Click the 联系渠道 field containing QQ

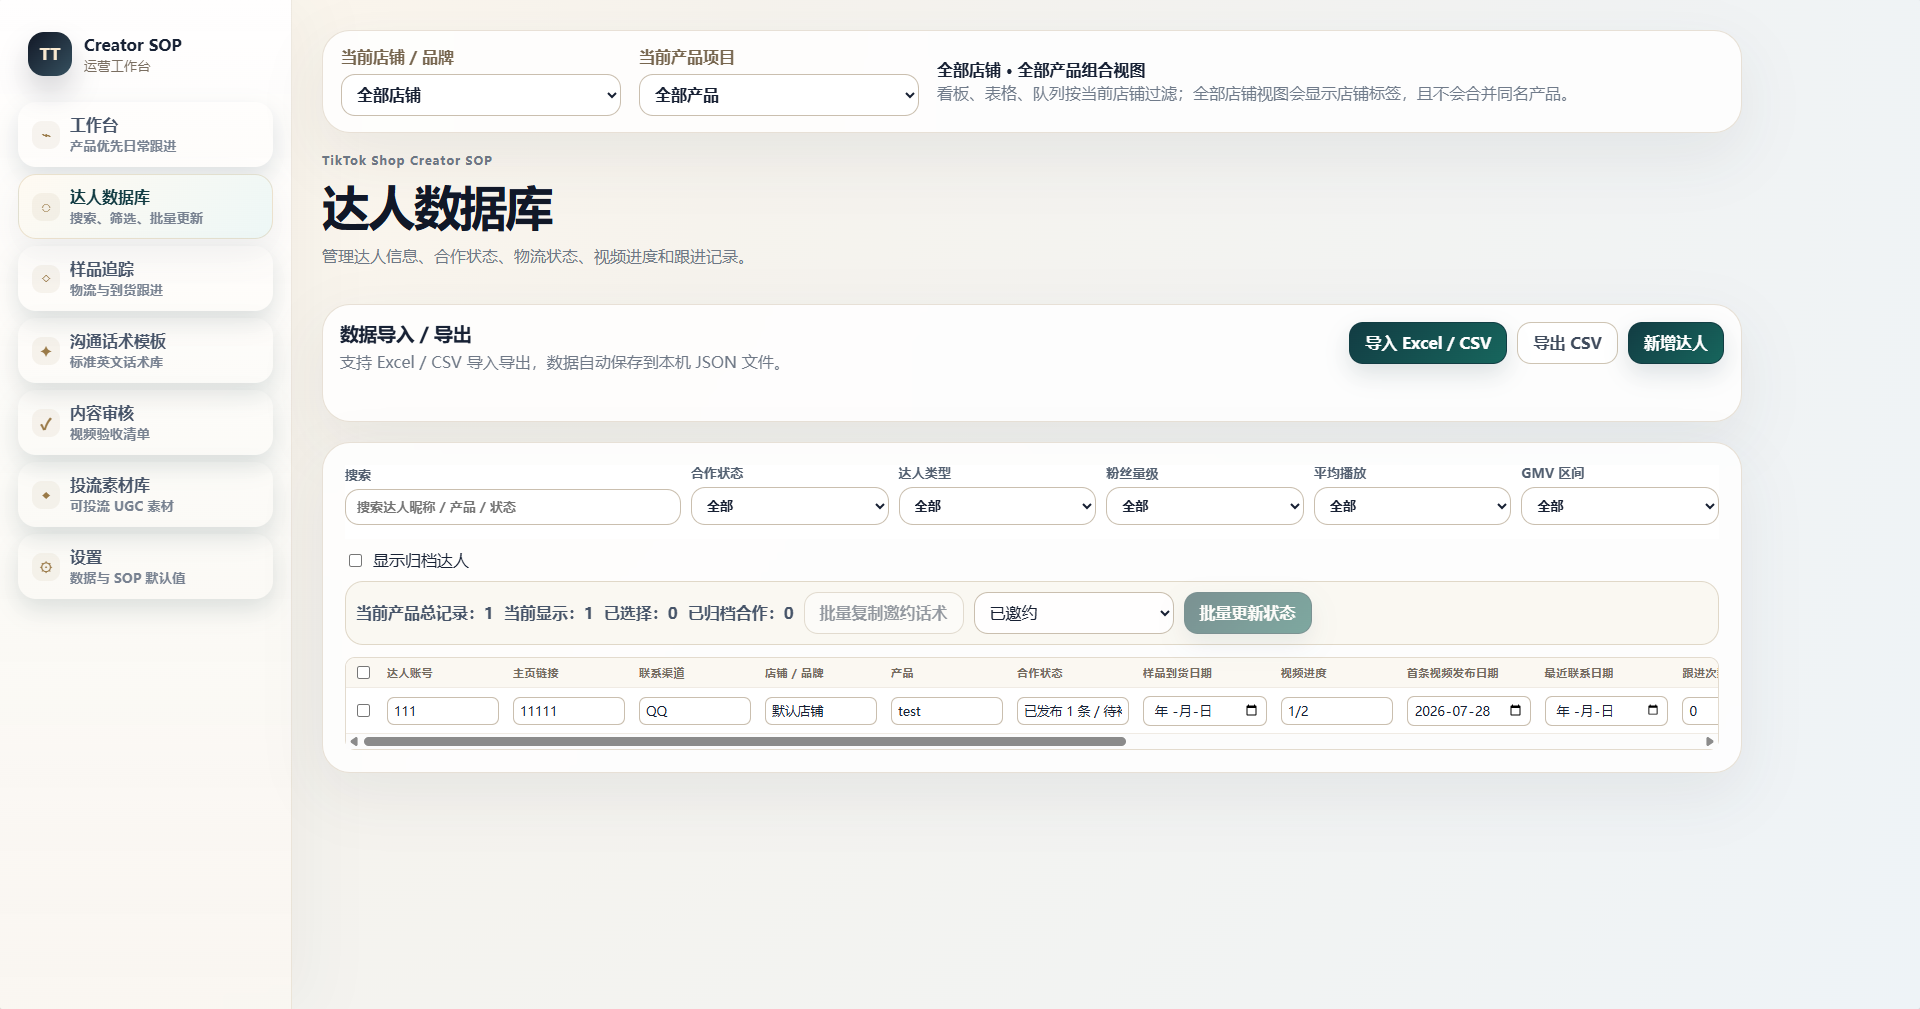tap(695, 711)
